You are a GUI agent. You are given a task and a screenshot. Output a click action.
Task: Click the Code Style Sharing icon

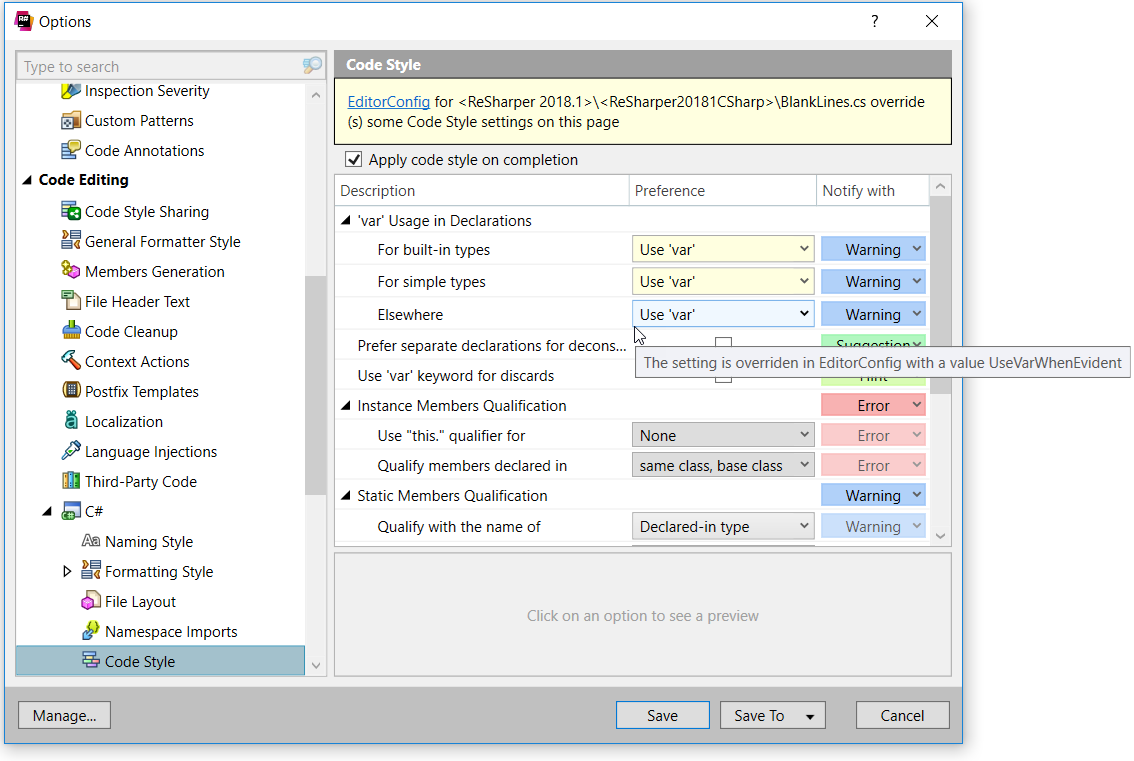point(71,211)
